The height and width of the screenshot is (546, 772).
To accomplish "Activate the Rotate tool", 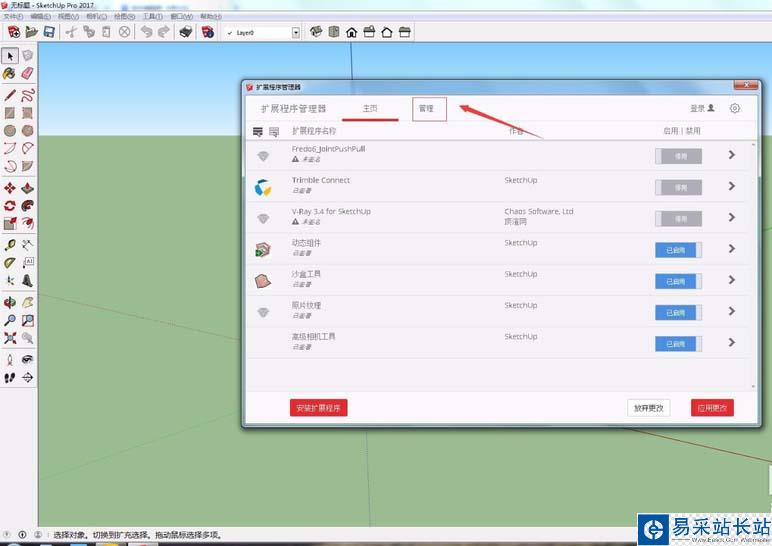I will 9,205.
